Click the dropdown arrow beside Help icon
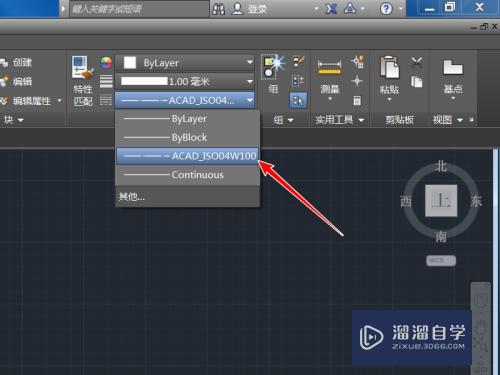Viewport: 500px width, 375px height. (401, 9)
